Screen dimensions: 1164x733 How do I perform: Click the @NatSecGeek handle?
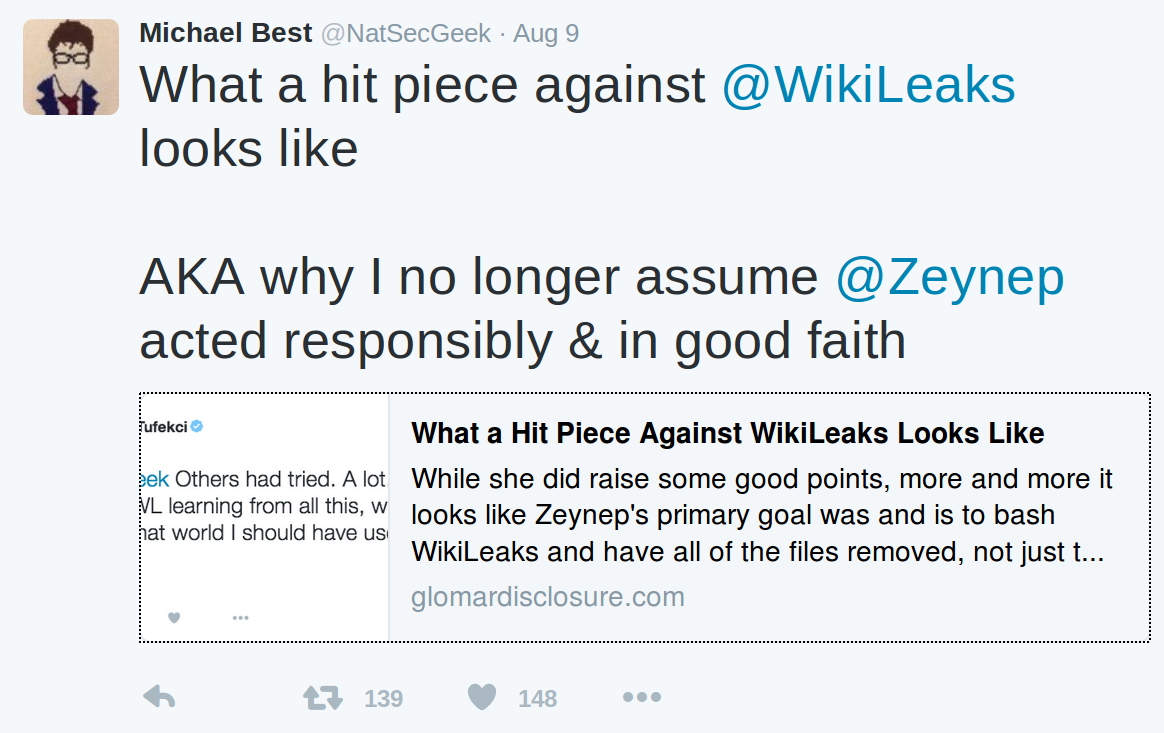point(406,33)
